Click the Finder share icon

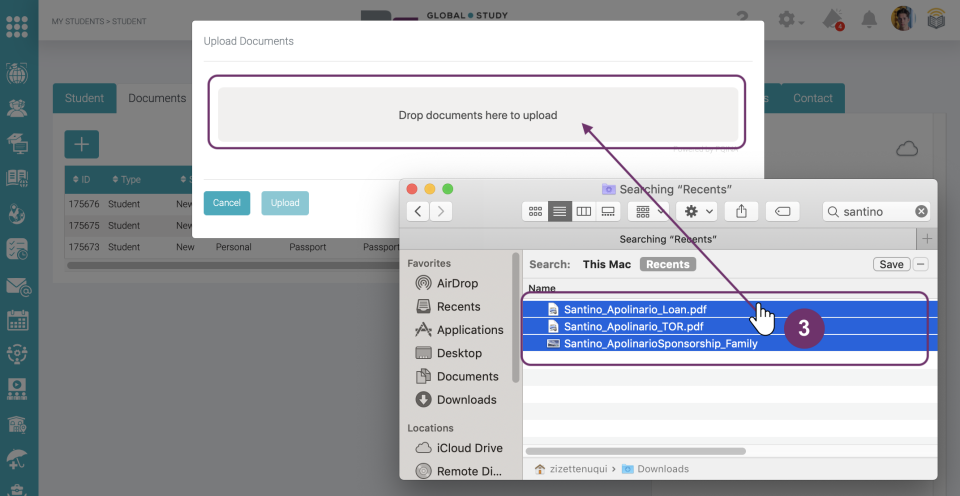pyautogui.click(x=741, y=211)
